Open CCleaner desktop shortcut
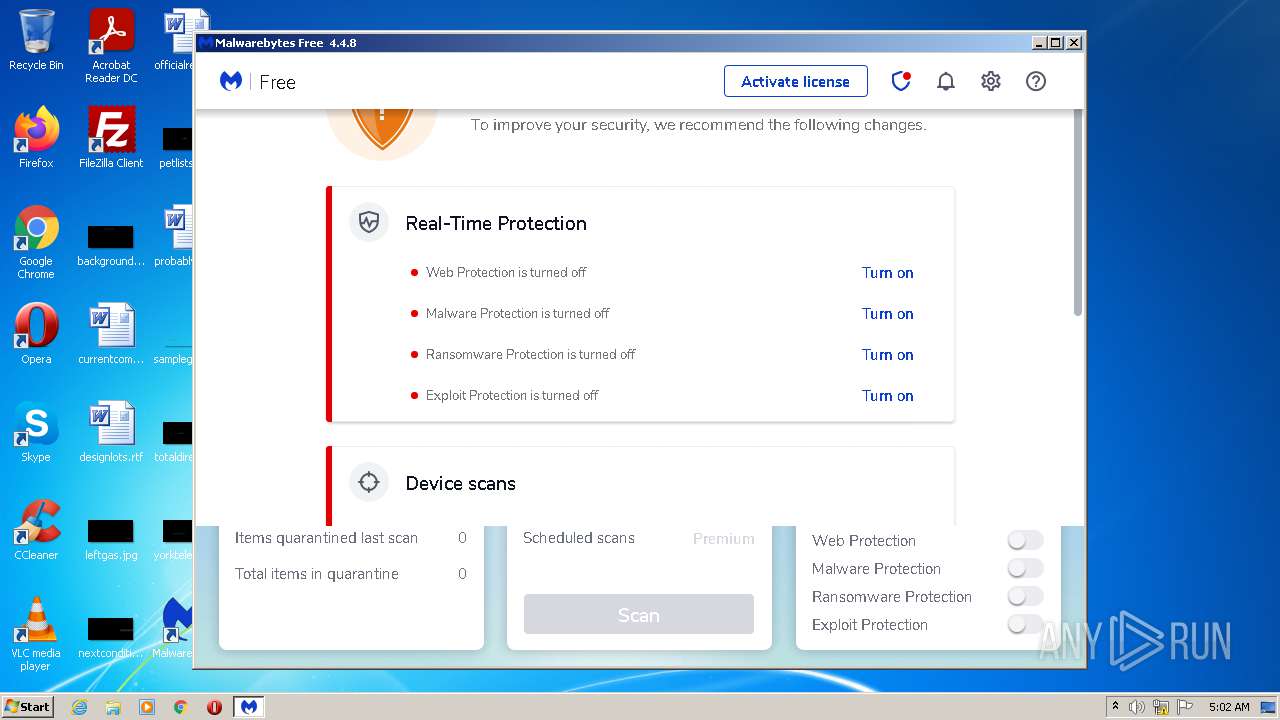 click(x=36, y=530)
